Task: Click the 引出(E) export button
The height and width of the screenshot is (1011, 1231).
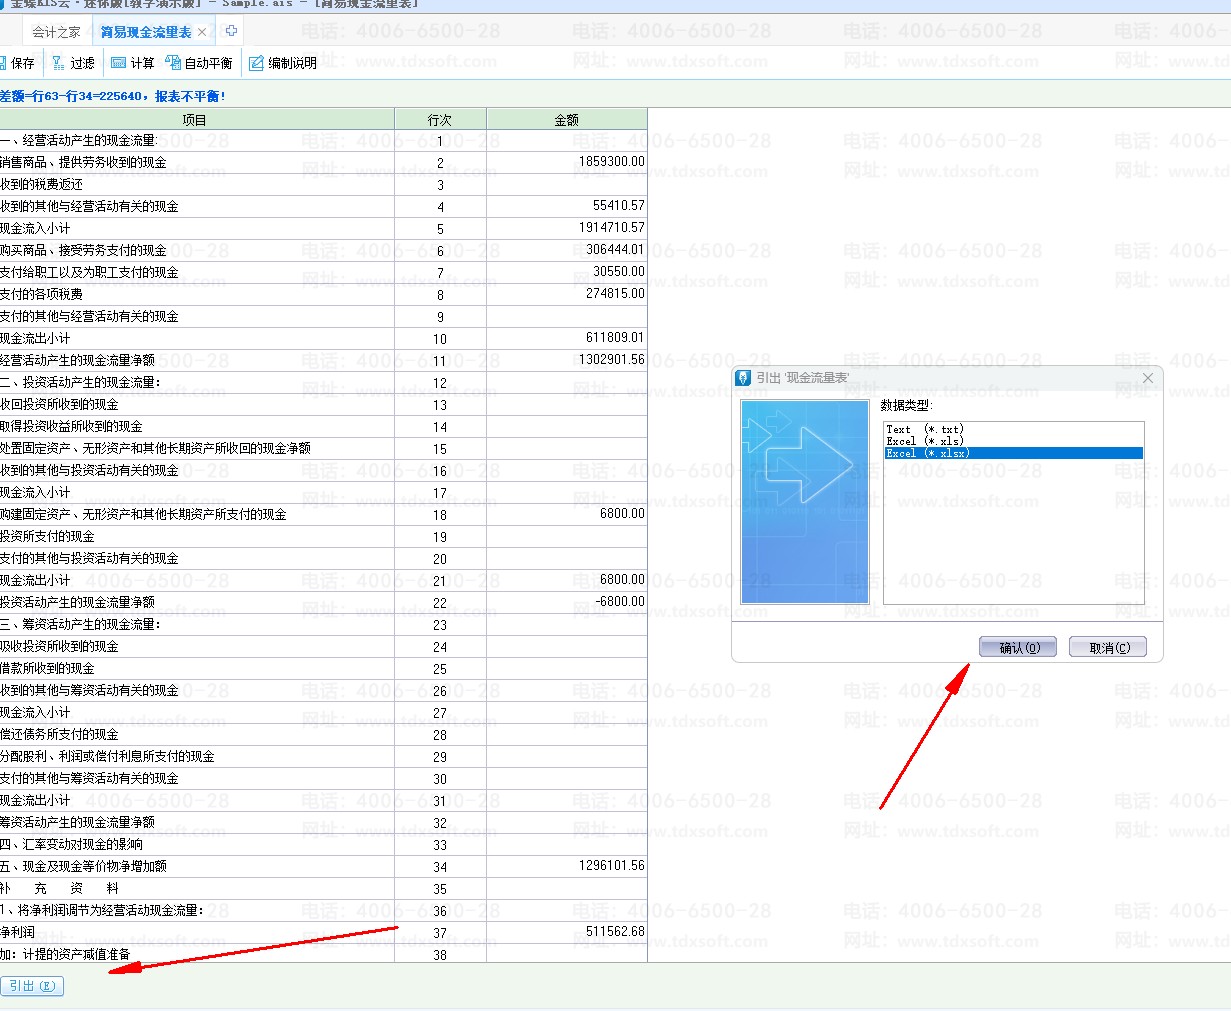Action: 32,986
